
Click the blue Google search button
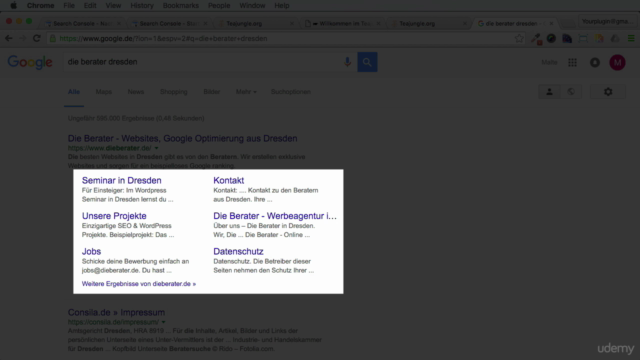[367, 62]
